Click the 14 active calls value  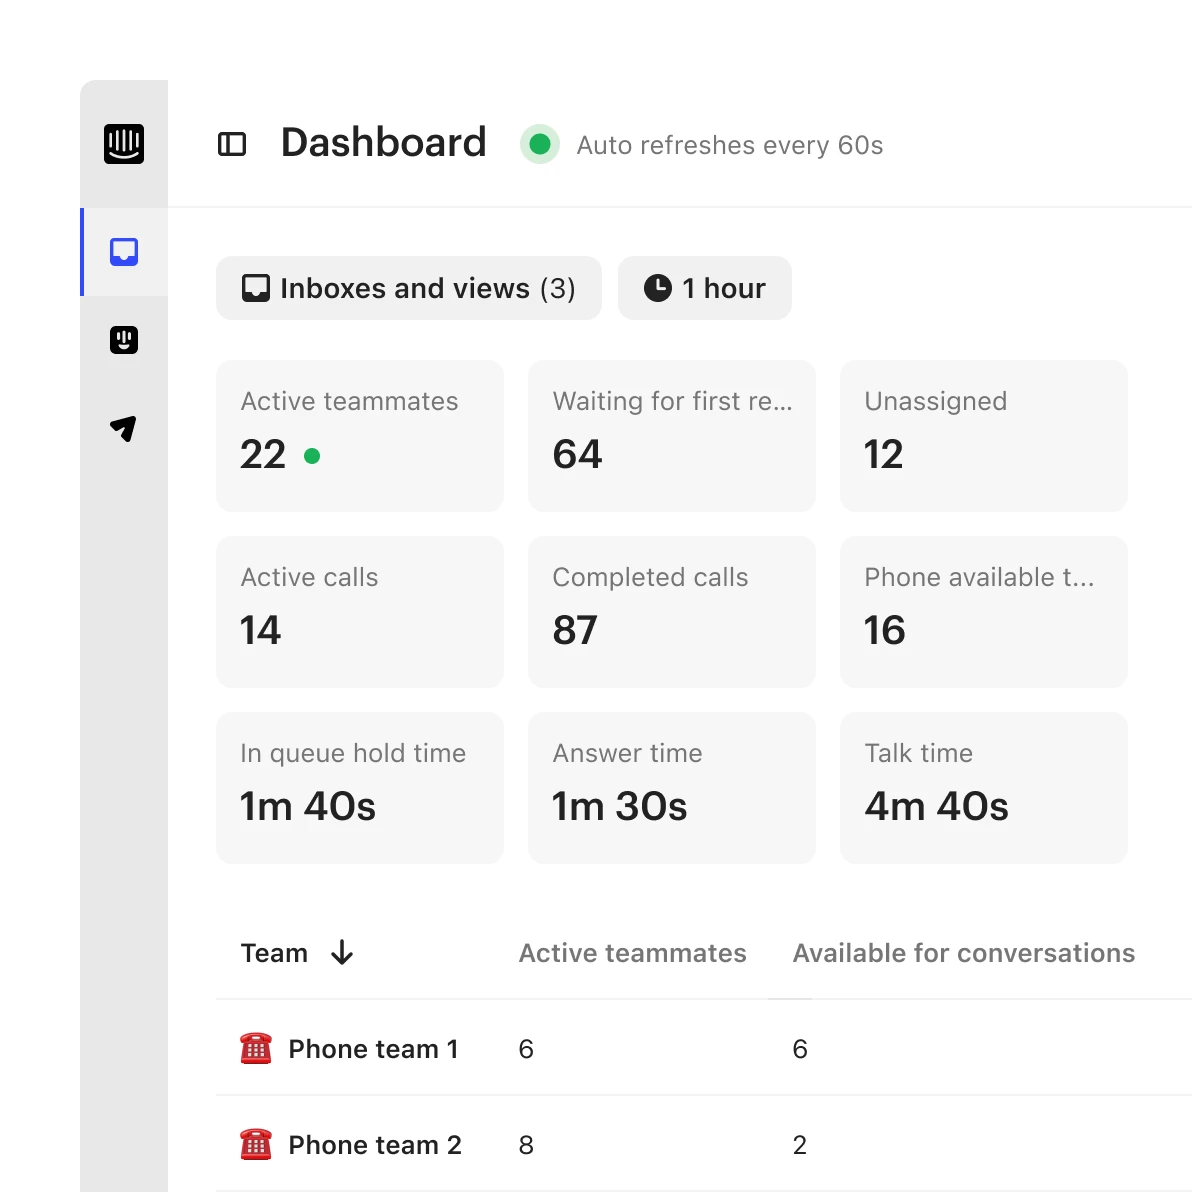(x=261, y=630)
